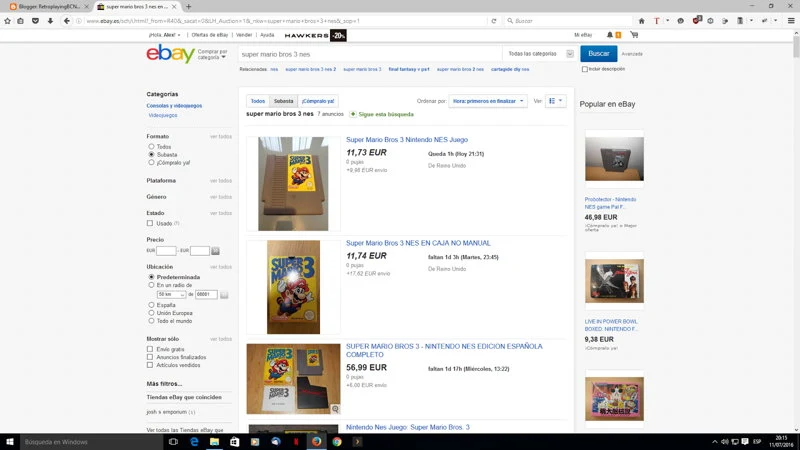Click the browser reload button
This screenshot has width=800, height=450.
[494, 20]
